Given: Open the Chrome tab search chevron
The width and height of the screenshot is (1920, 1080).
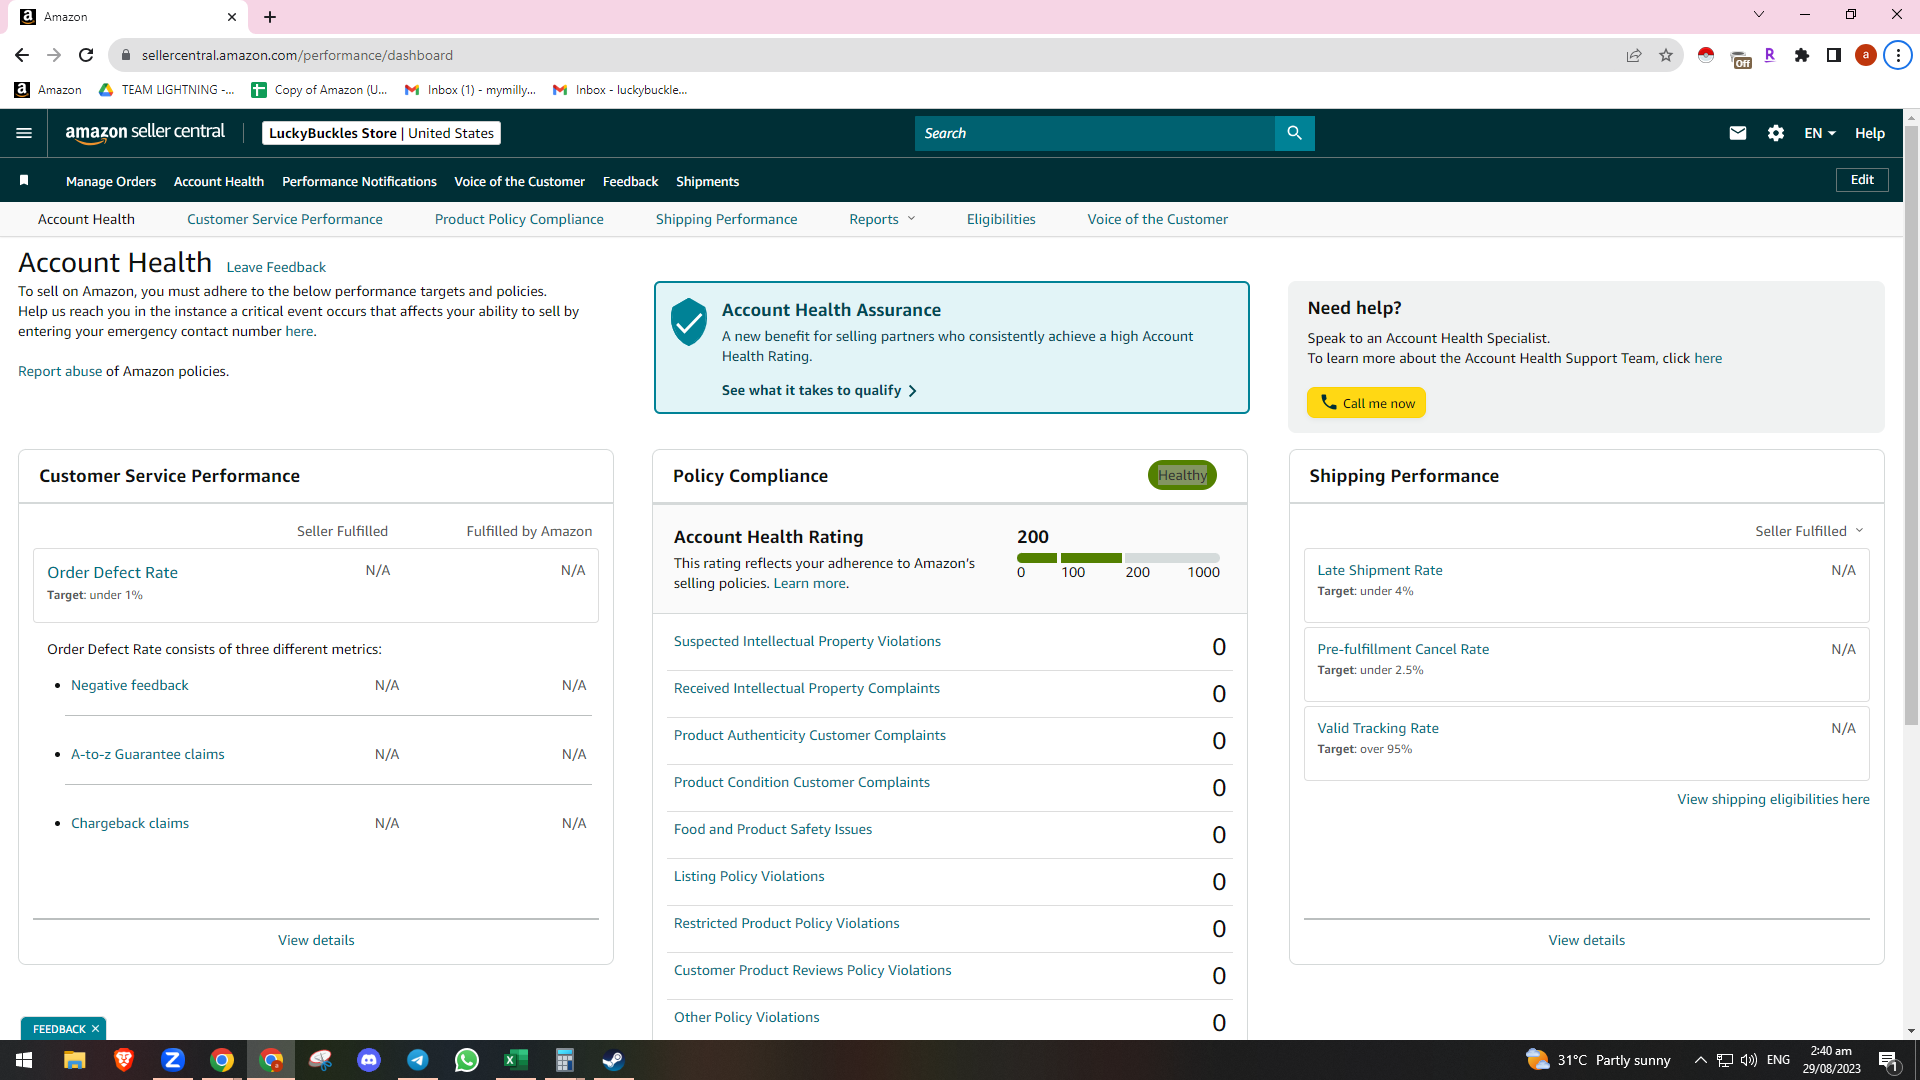Looking at the screenshot, I should [1759, 15].
